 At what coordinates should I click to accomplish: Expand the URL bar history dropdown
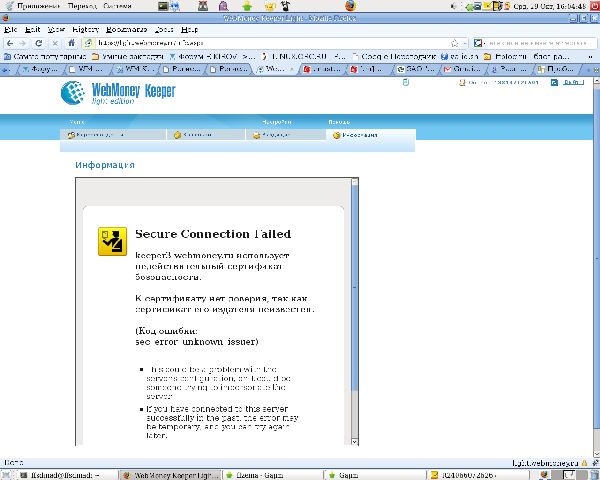[467, 45]
